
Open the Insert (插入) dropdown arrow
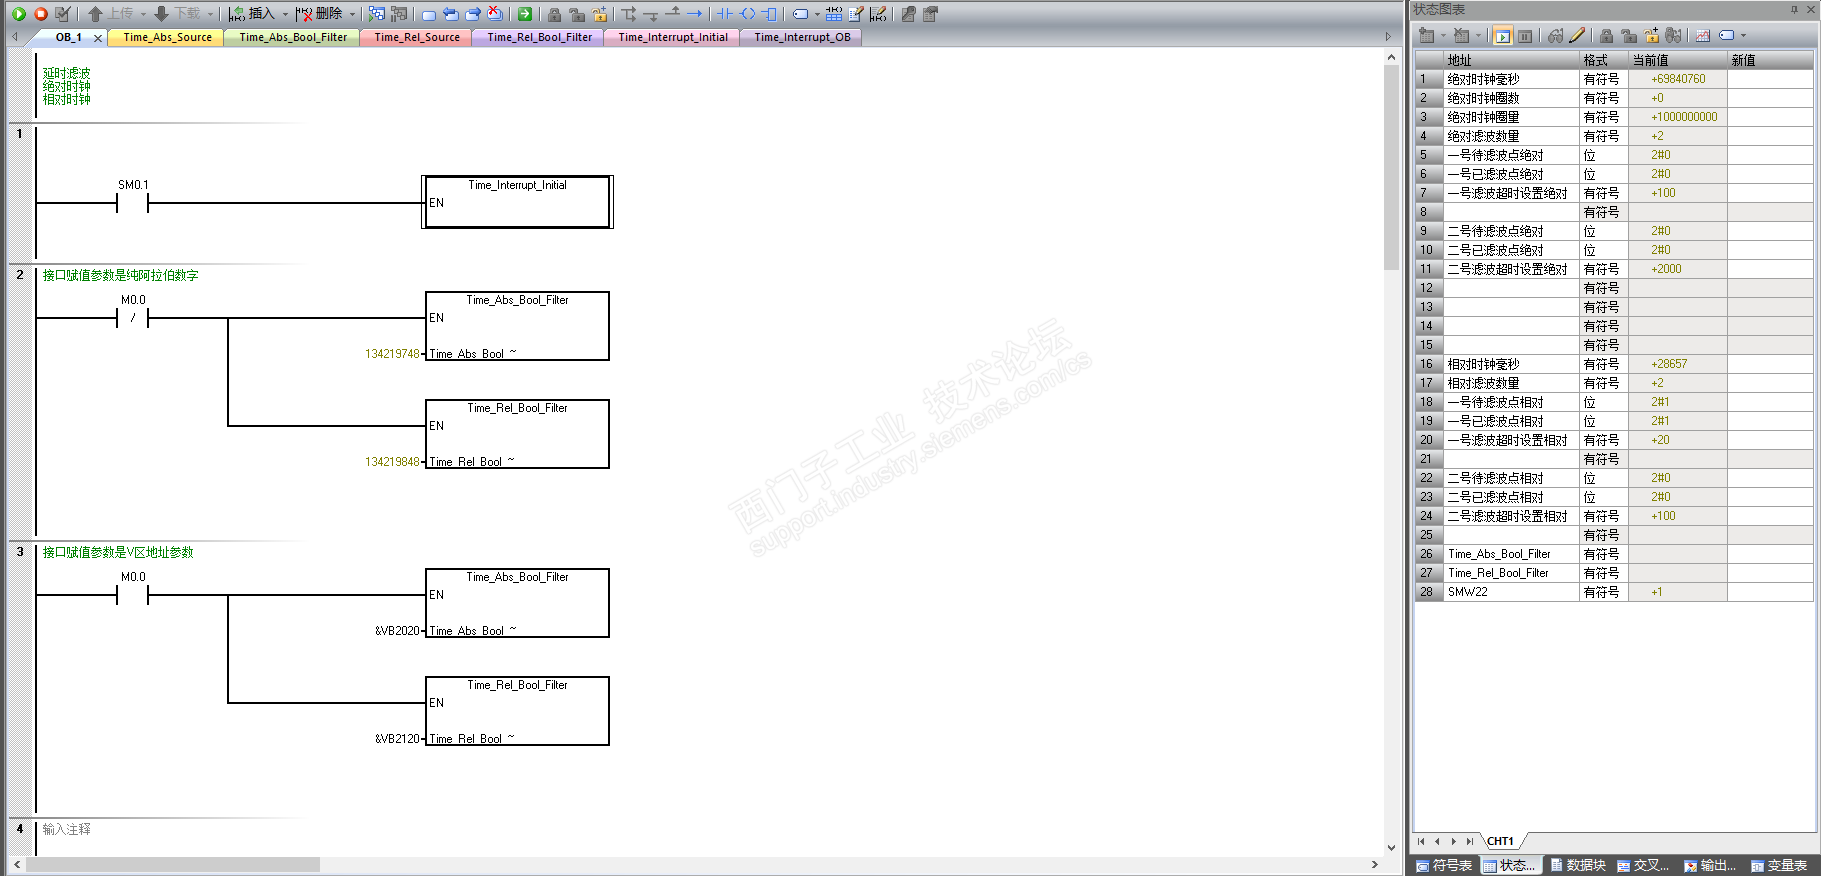(285, 14)
